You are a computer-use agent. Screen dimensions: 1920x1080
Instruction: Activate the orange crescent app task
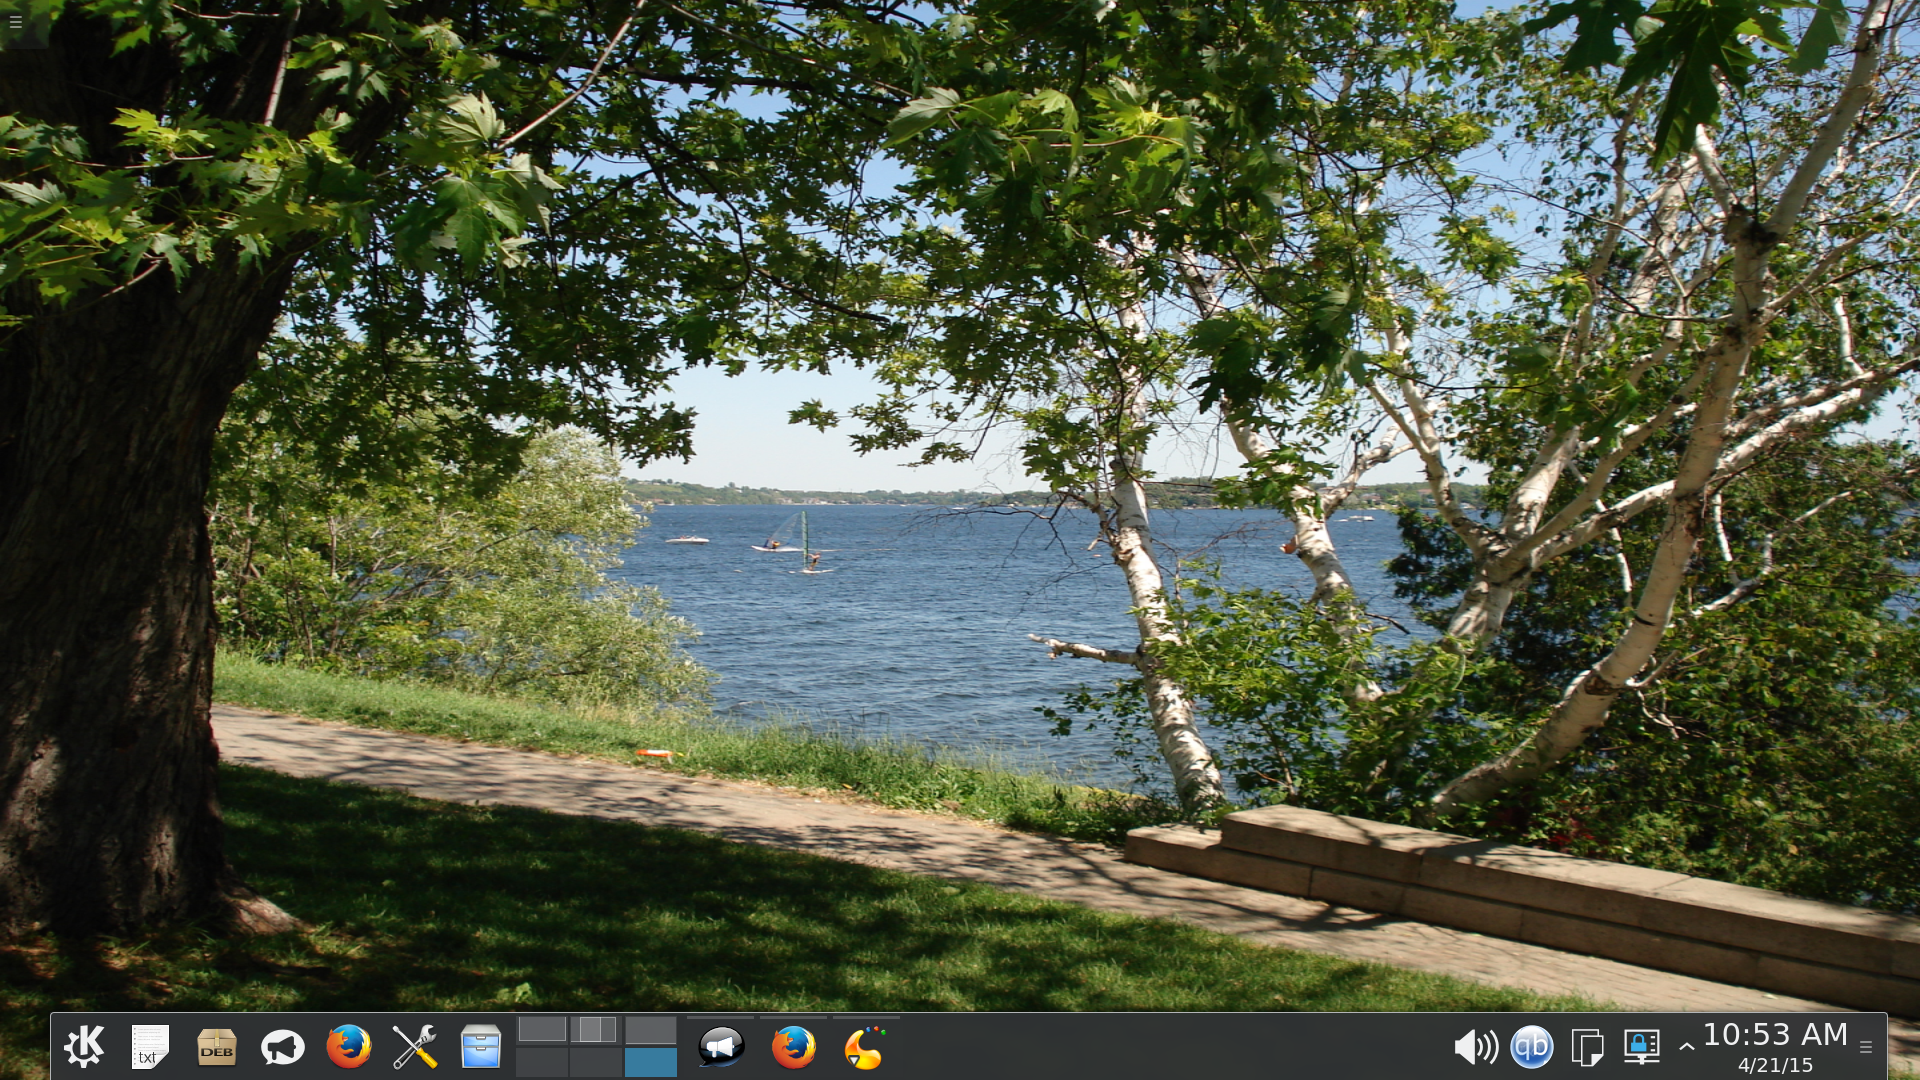pos(866,1047)
